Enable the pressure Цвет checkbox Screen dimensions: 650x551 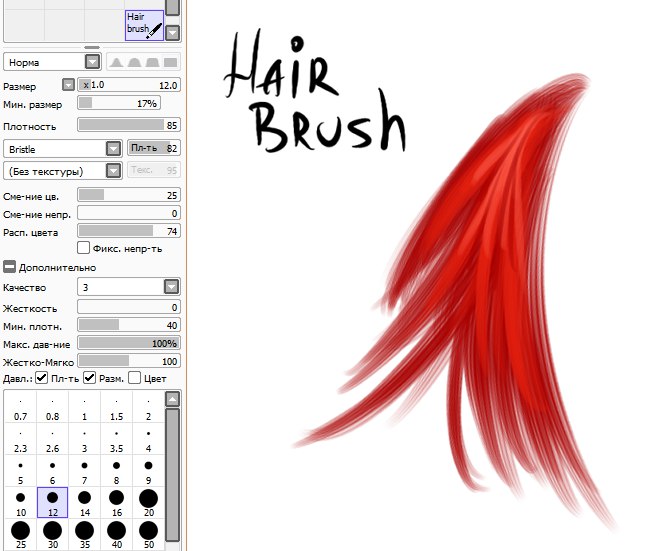pos(134,378)
